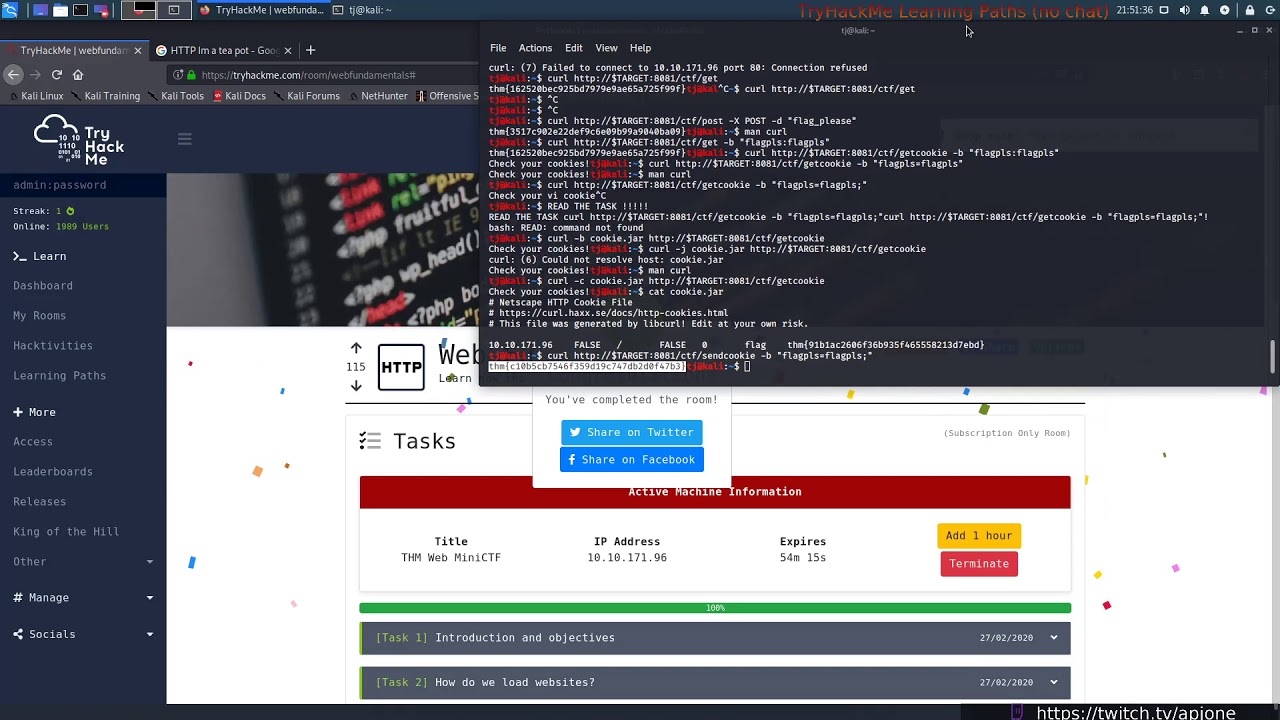The image size is (1280, 720).
Task: Open the Kali Training bookmark
Action: click(x=105, y=96)
